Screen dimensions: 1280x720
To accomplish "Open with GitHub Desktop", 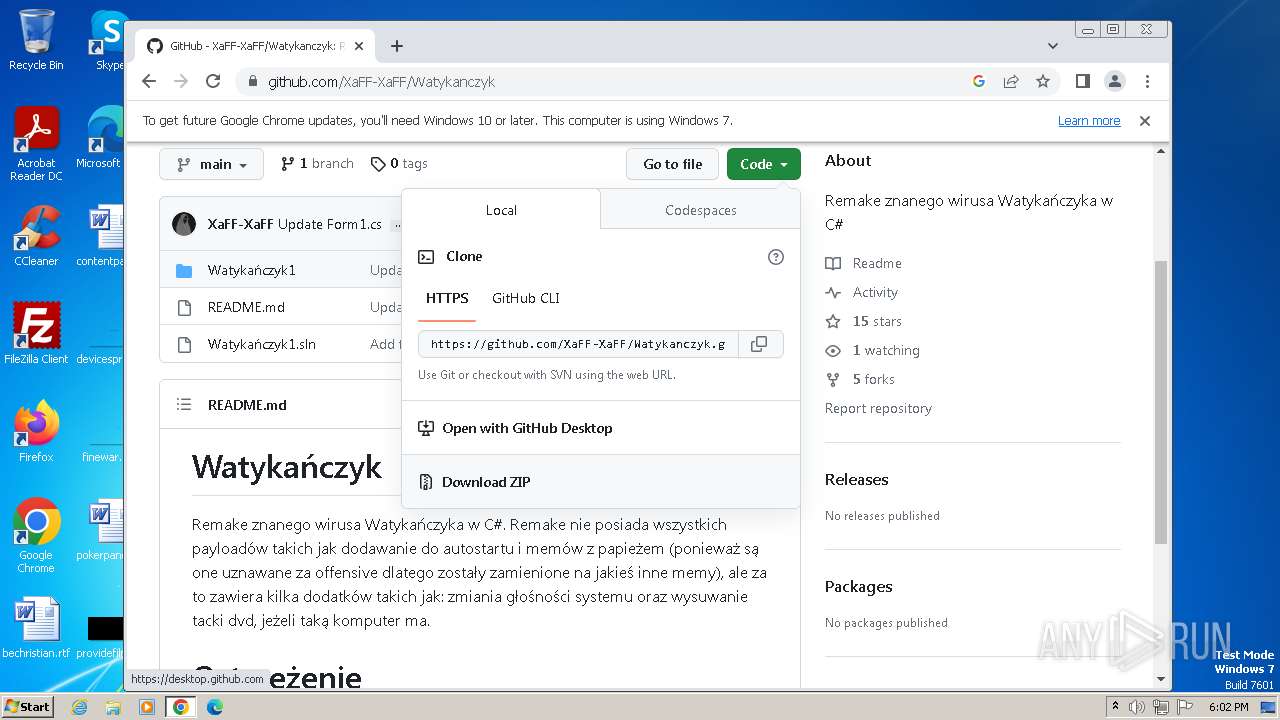I will click(600, 428).
